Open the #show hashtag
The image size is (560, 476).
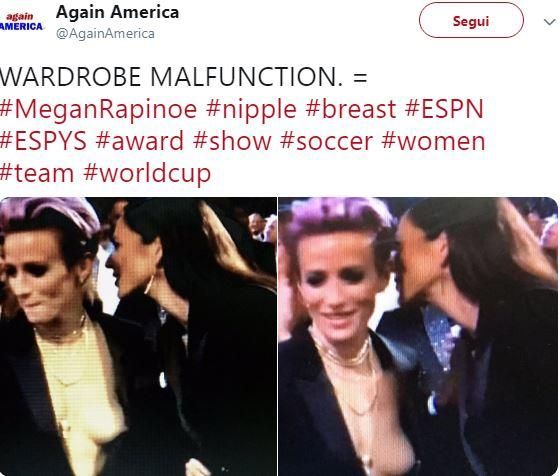[x=232, y=141]
